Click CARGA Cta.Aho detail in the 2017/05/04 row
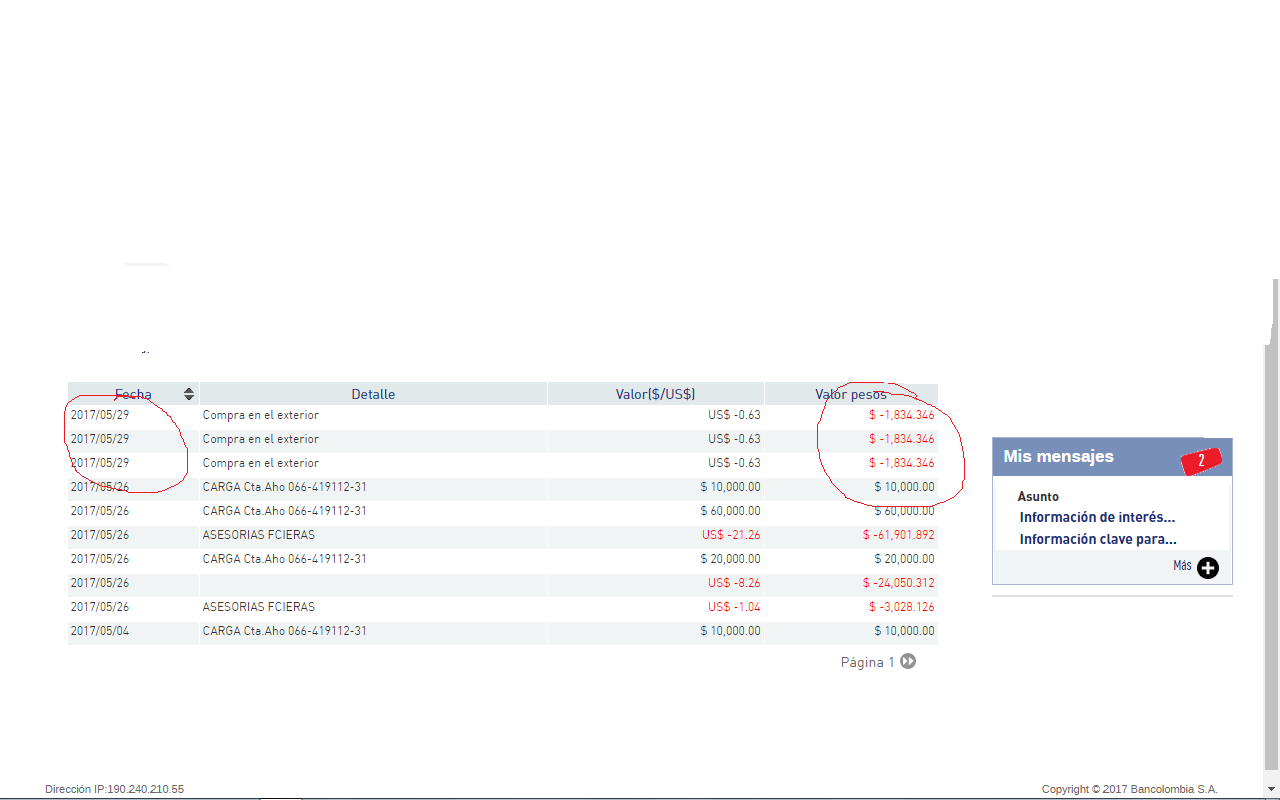The image size is (1280, 800). tap(285, 631)
